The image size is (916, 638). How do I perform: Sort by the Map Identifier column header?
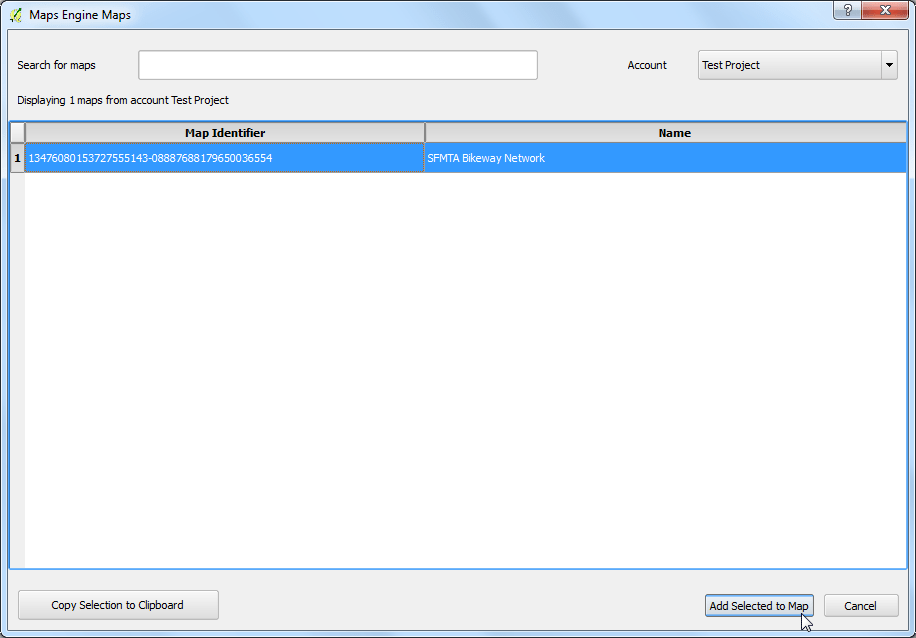[225, 132]
